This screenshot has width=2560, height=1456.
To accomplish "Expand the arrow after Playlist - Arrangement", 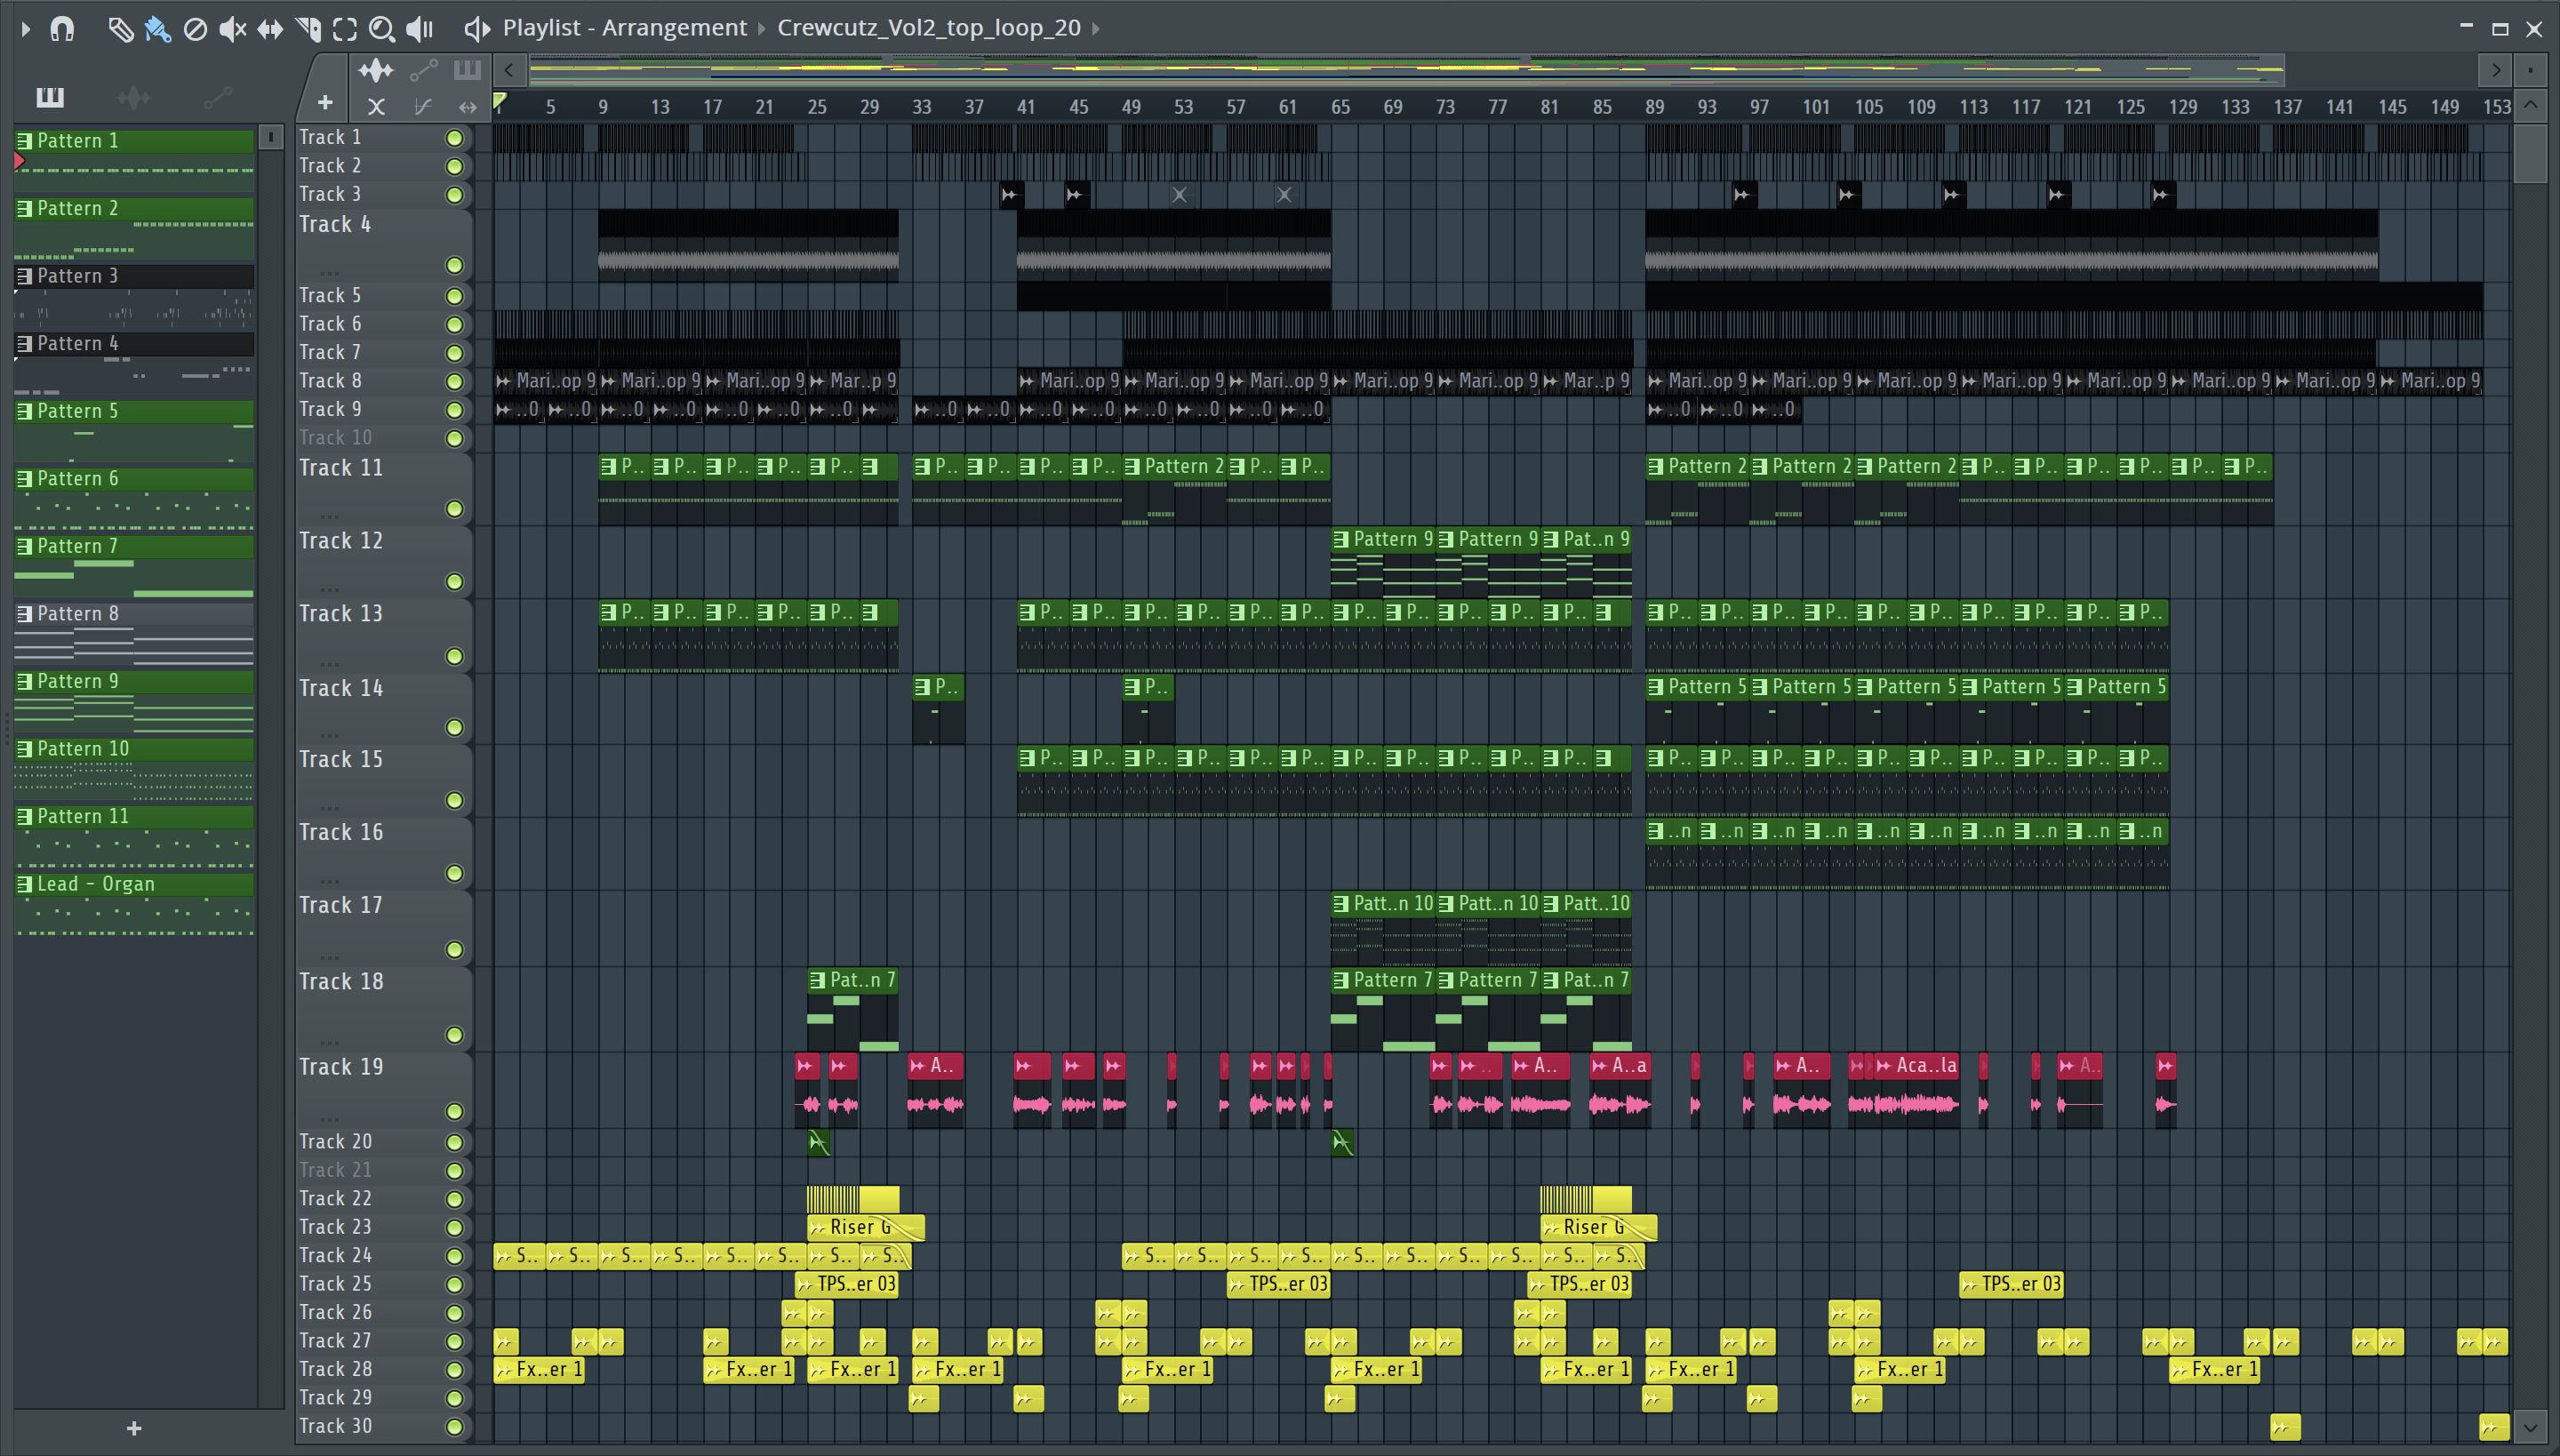I will point(762,29).
